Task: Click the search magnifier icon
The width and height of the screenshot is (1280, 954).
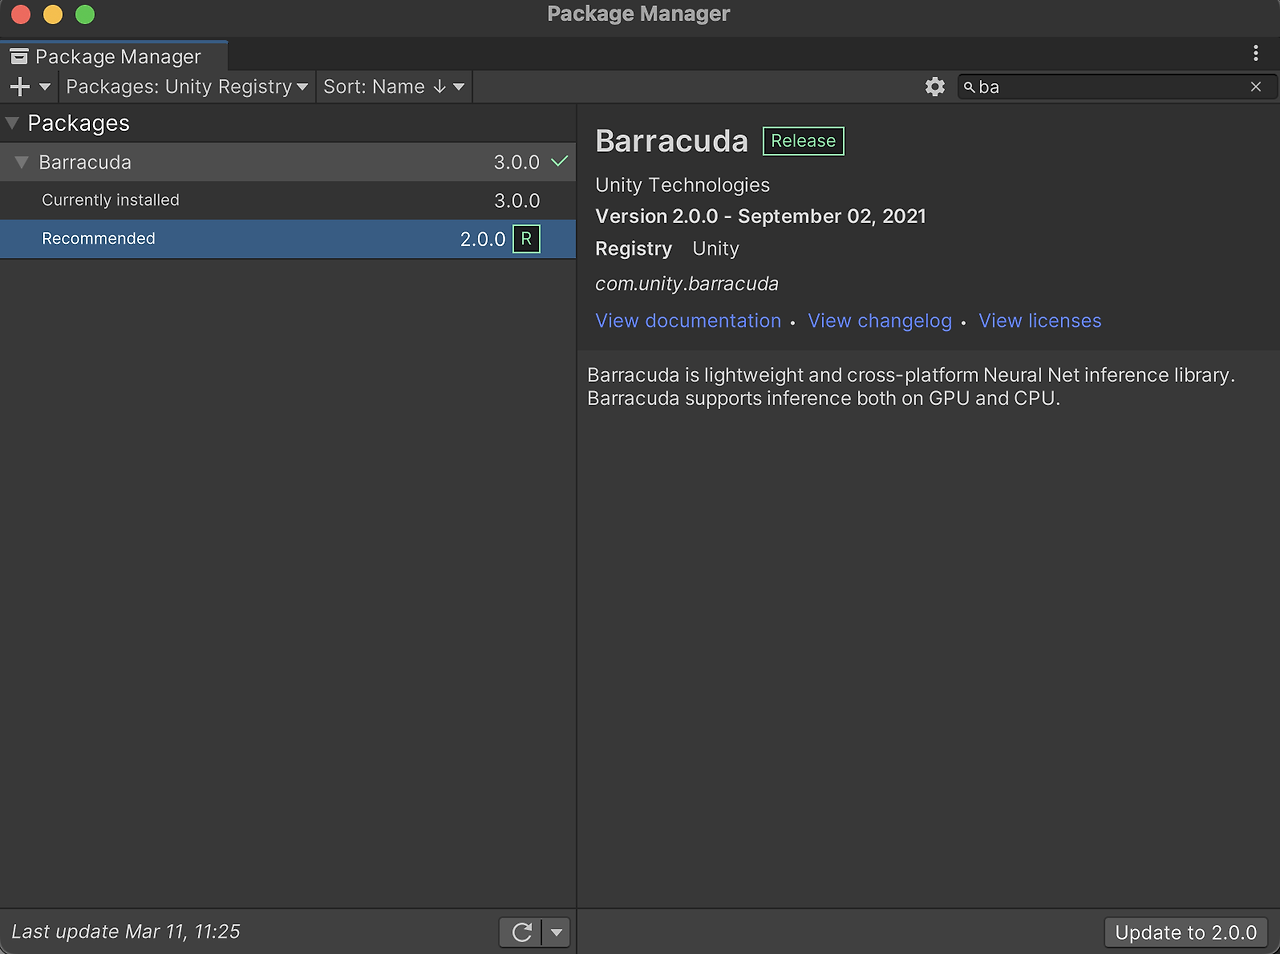Action: pos(969,87)
